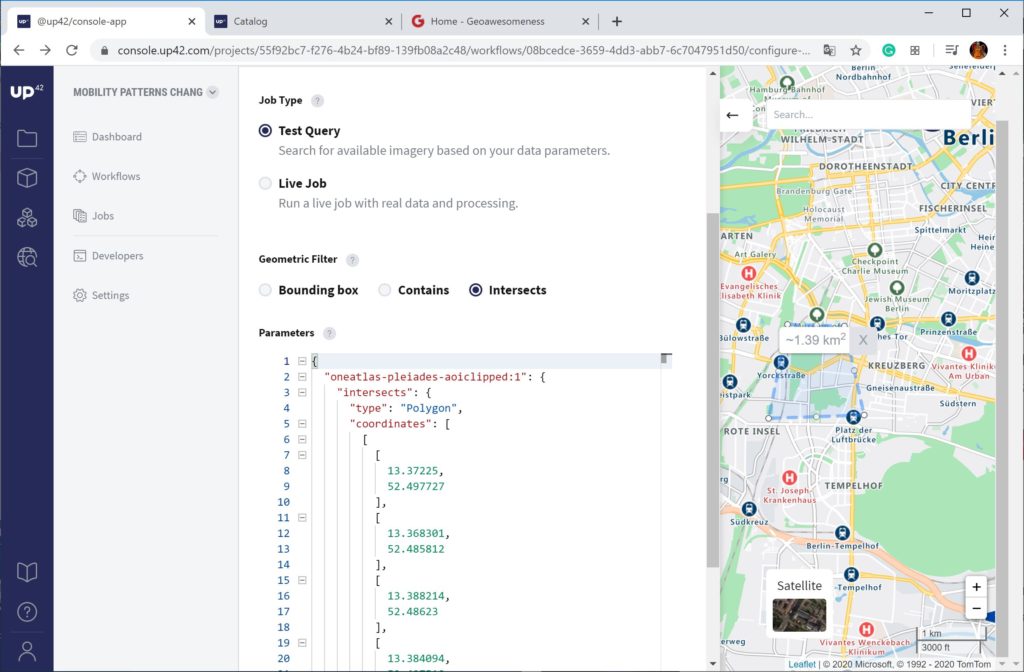The width and height of the screenshot is (1024, 672).
Task: Open the Blocks cube icon in sidebar
Action: click(27, 178)
